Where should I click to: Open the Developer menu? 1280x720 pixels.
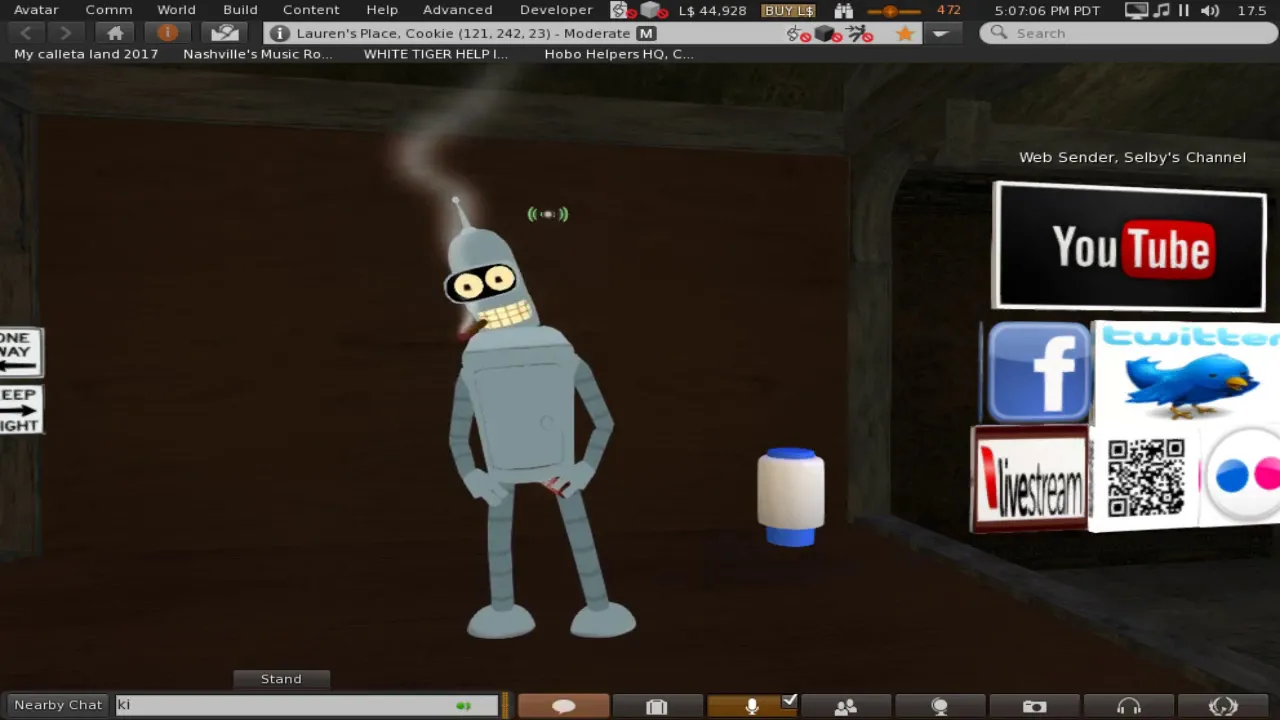pos(556,10)
